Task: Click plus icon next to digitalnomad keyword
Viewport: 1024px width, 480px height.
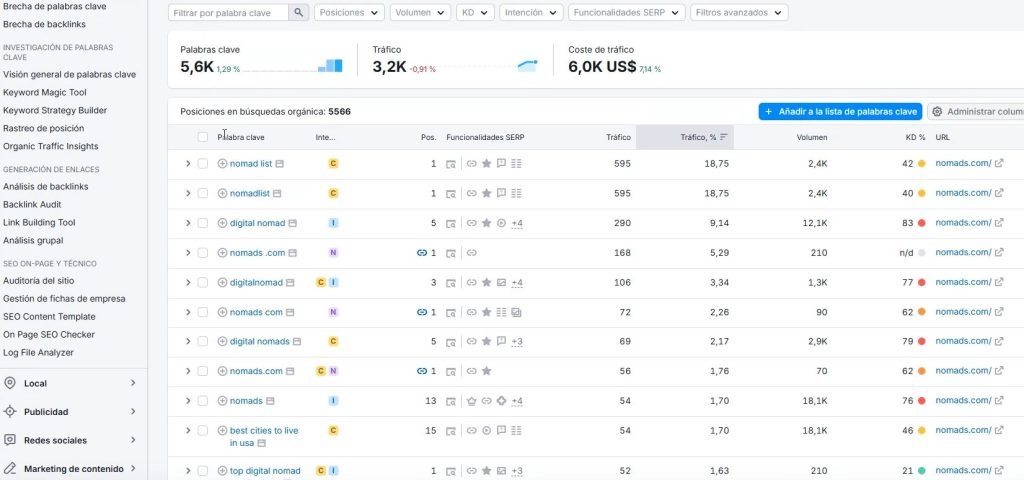Action: coord(222,282)
